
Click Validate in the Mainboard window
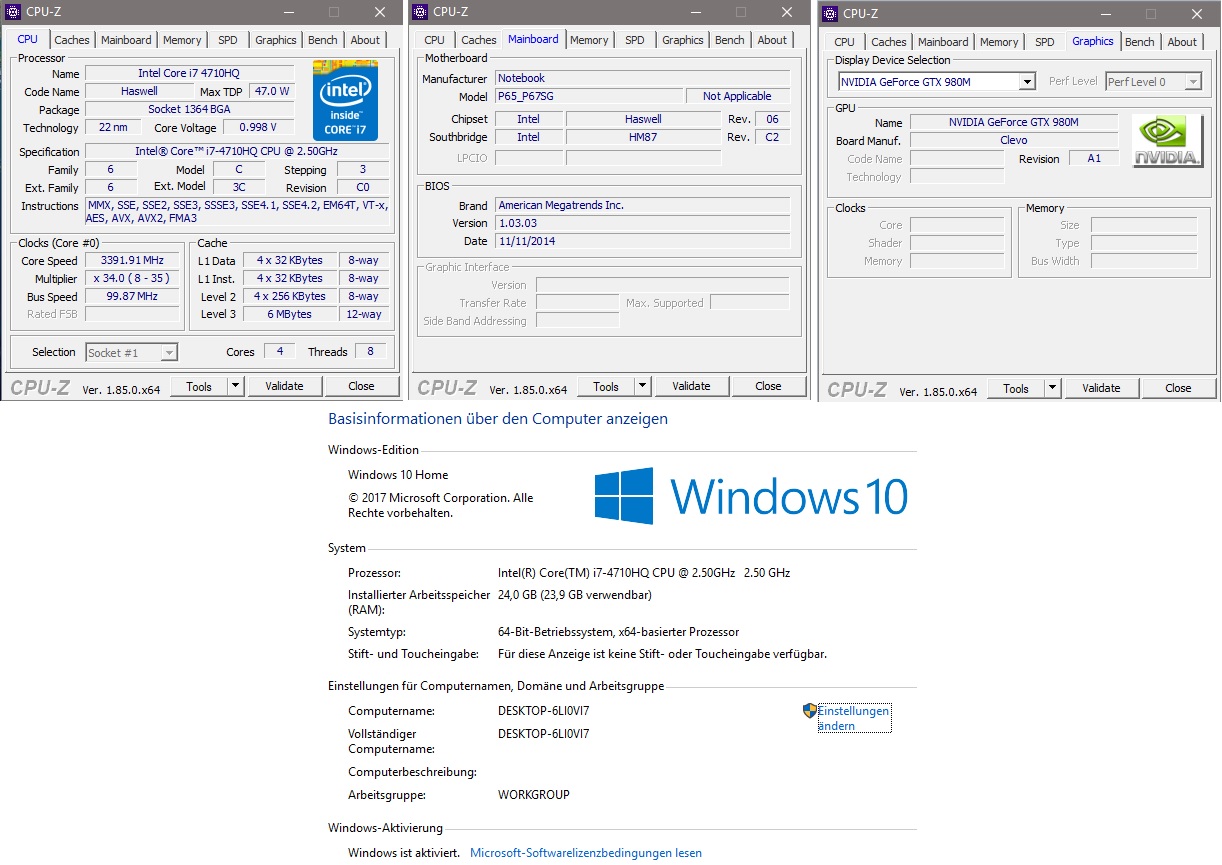(x=691, y=386)
